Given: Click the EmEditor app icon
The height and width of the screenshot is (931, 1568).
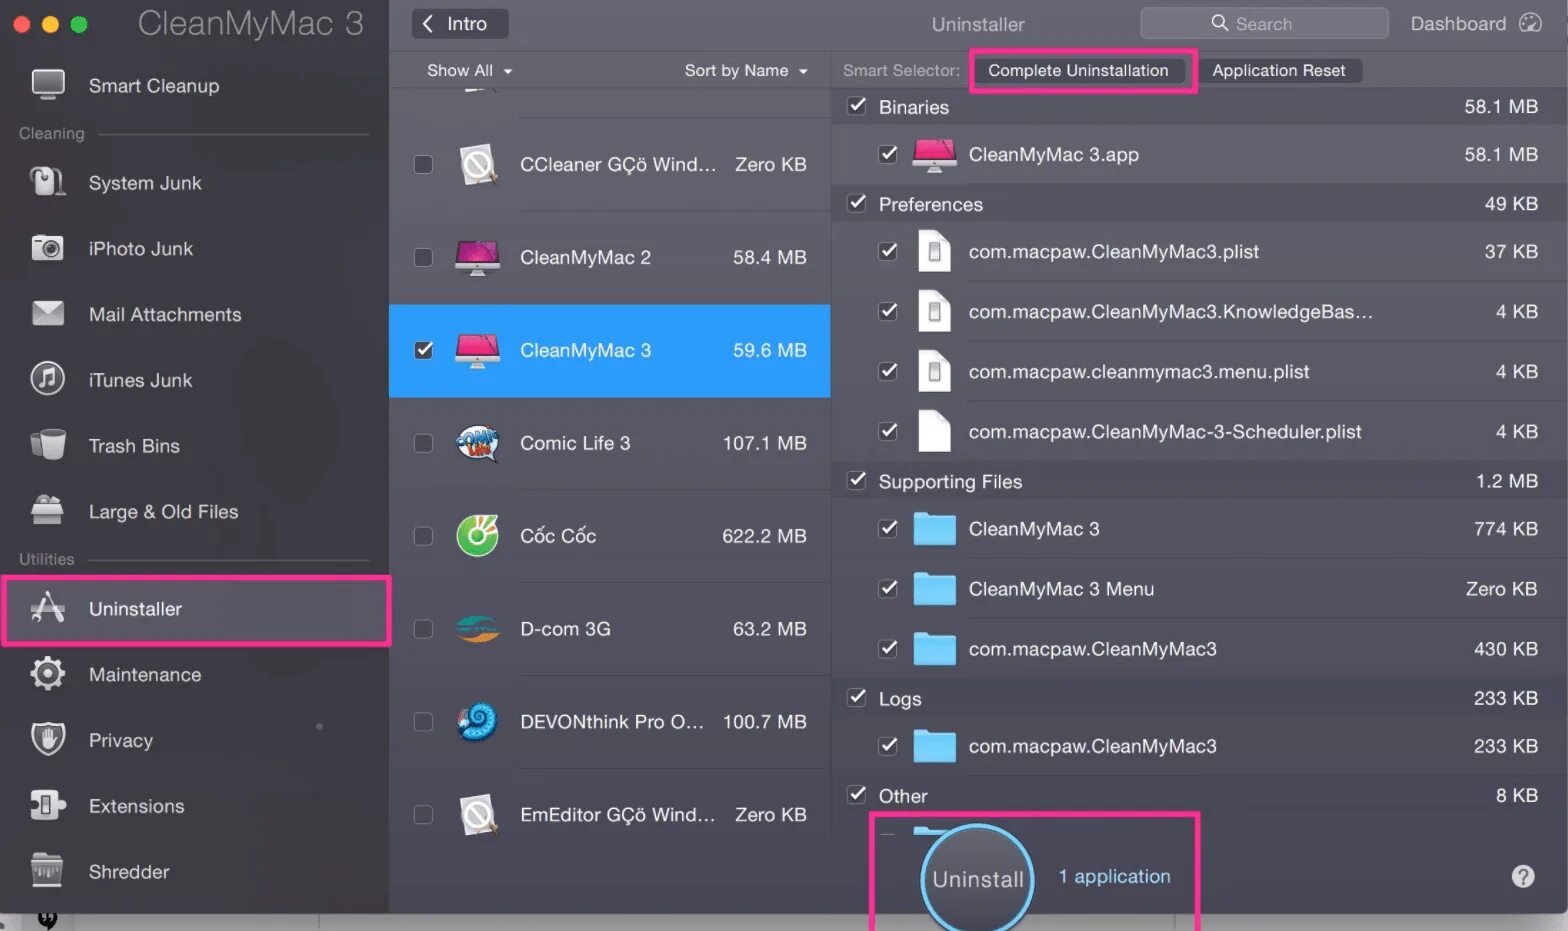Looking at the screenshot, I should click(478, 815).
